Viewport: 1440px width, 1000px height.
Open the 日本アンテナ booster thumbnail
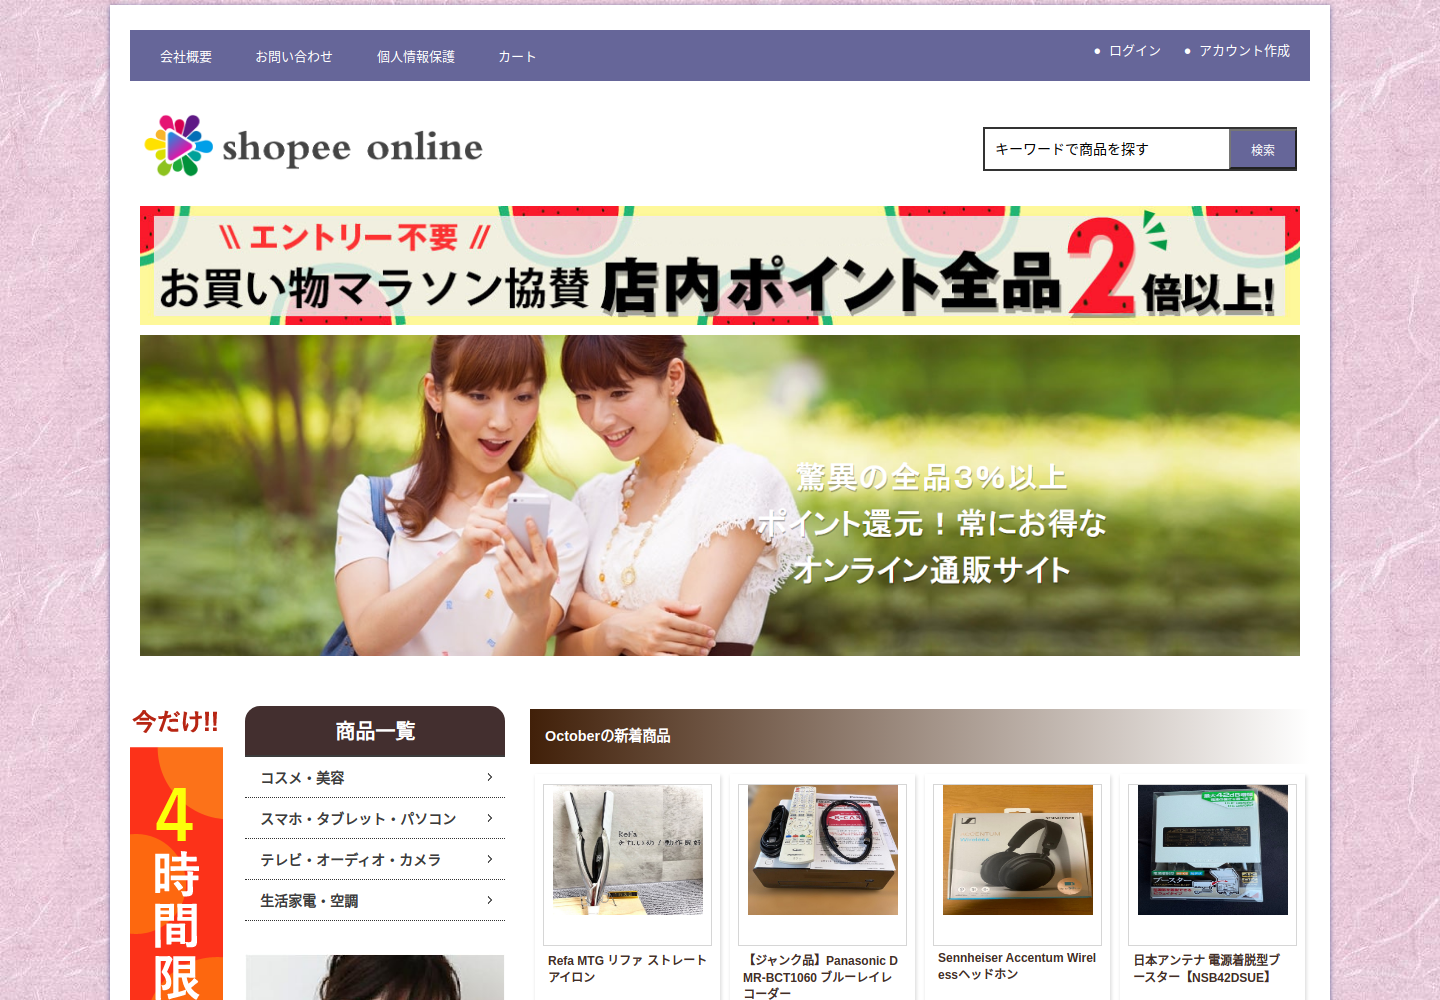(1213, 850)
